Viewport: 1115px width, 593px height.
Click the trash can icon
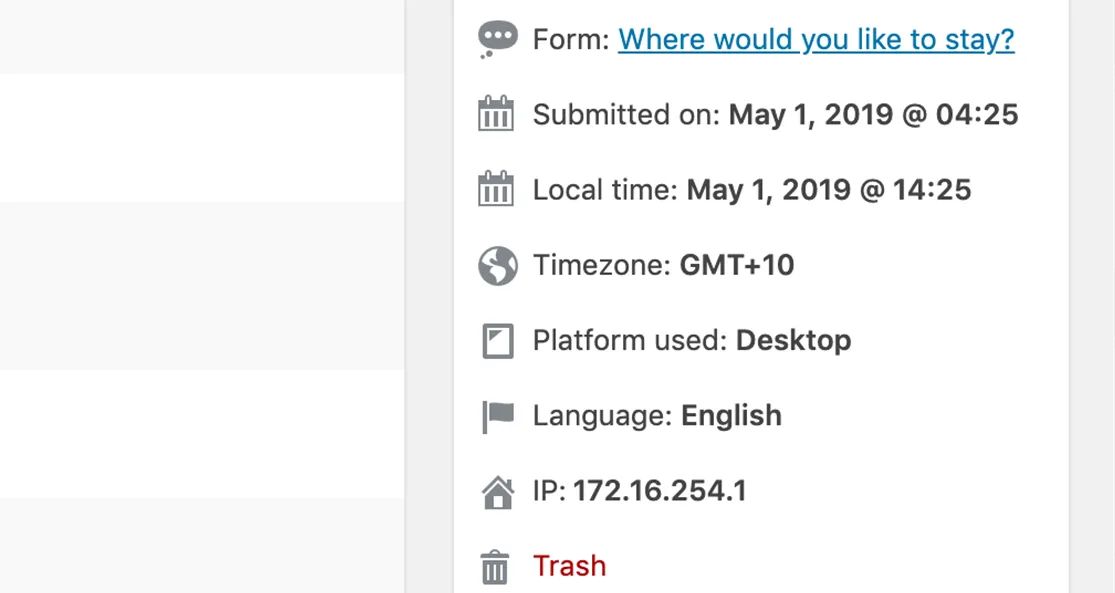tap(494, 566)
